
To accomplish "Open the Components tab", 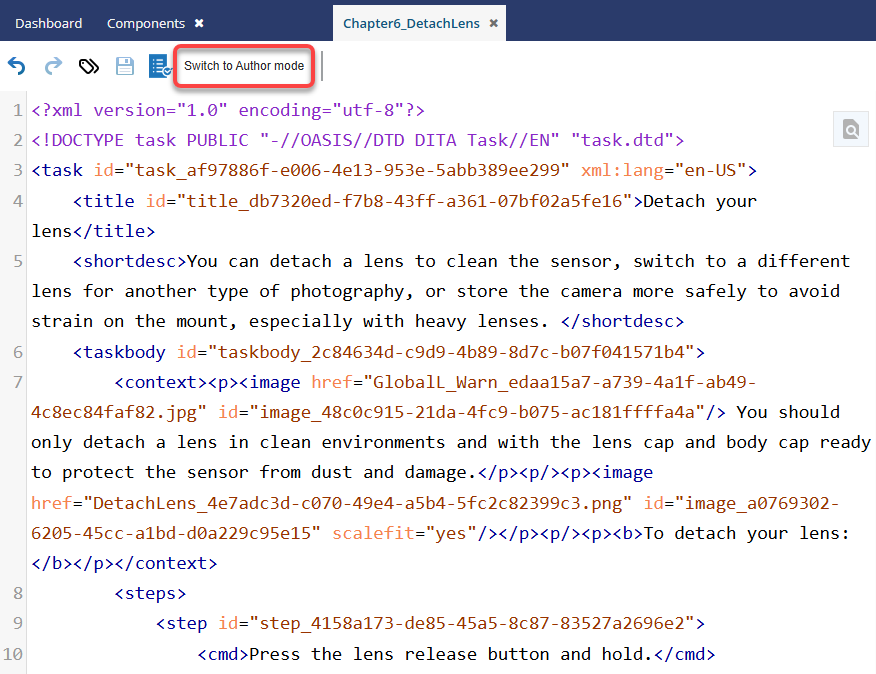I will pos(146,23).
